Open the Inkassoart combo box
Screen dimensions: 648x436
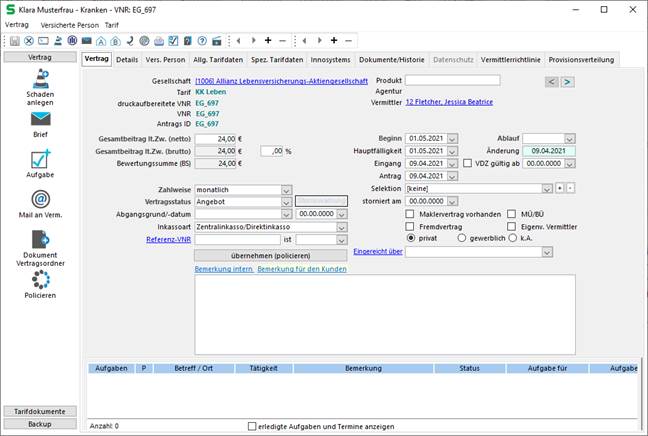click(x=343, y=227)
